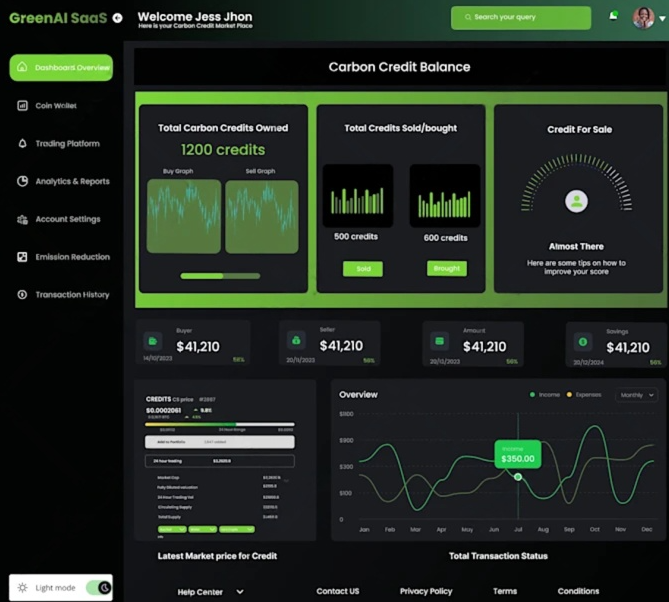
Task: Open the Emission Reduction page
Action: [72, 257]
